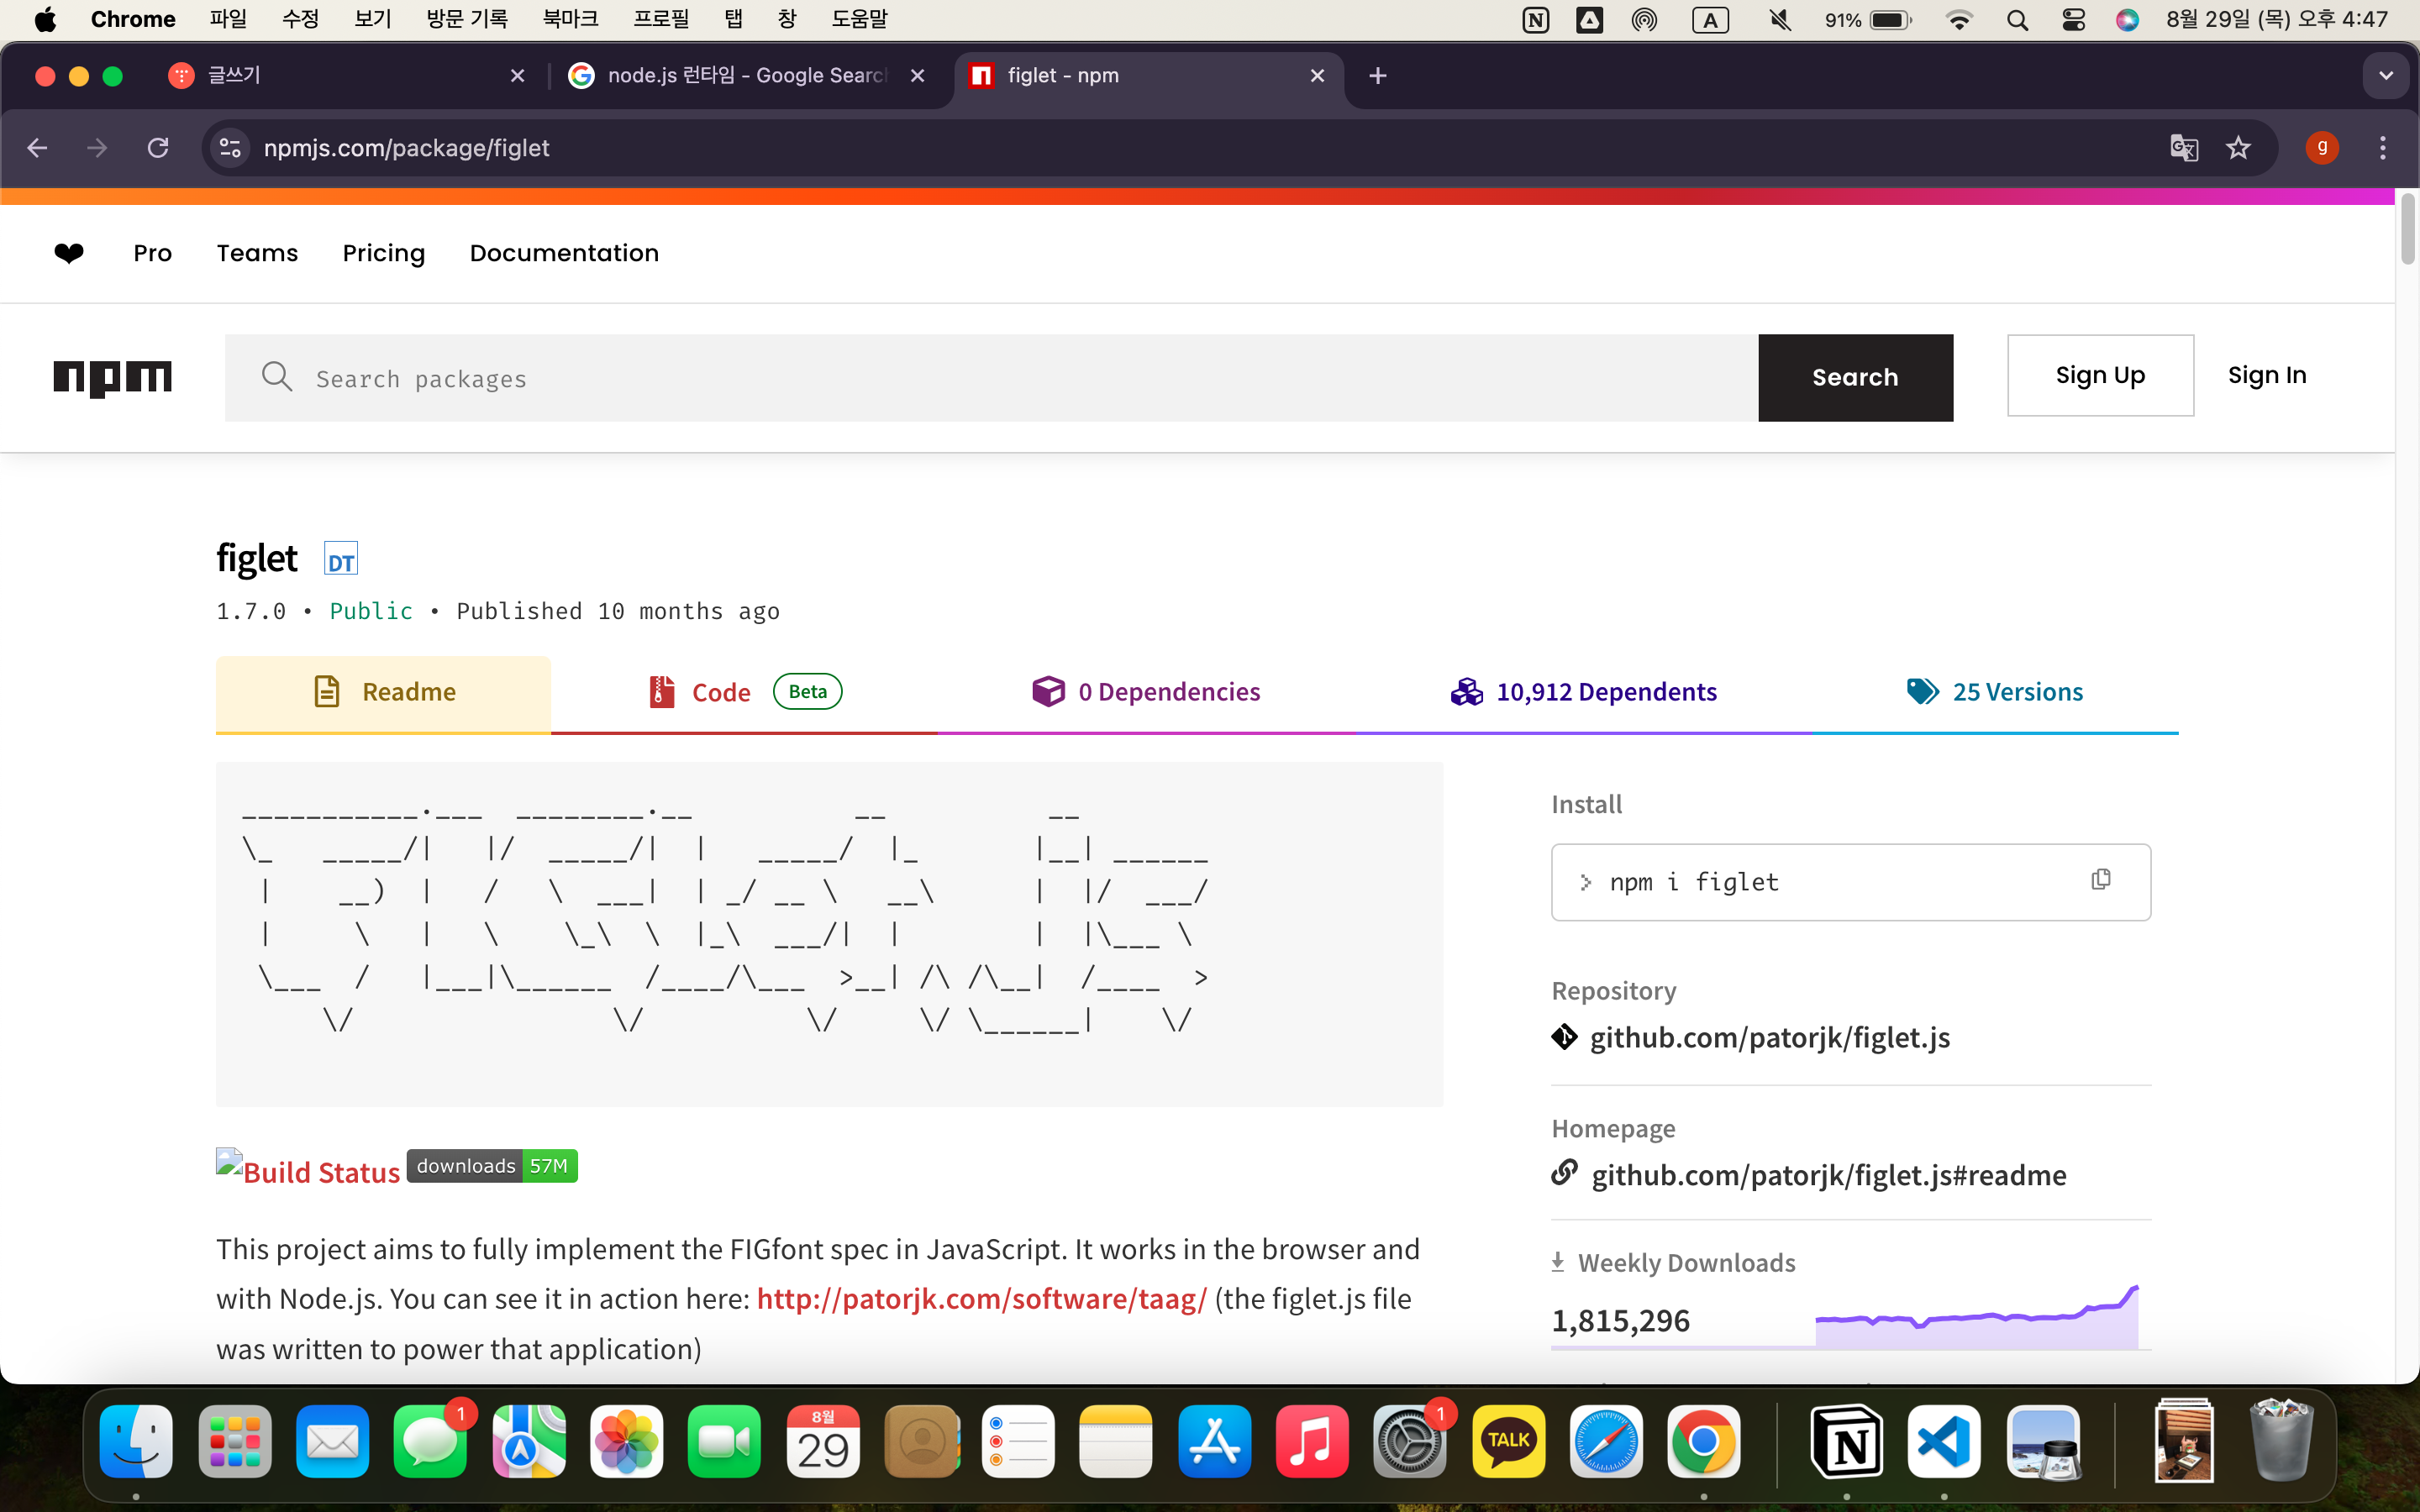Viewport: 2420px width, 1512px height.
Task: Click the address bar URL npmjs.com/package/figlet
Action: coord(406,148)
